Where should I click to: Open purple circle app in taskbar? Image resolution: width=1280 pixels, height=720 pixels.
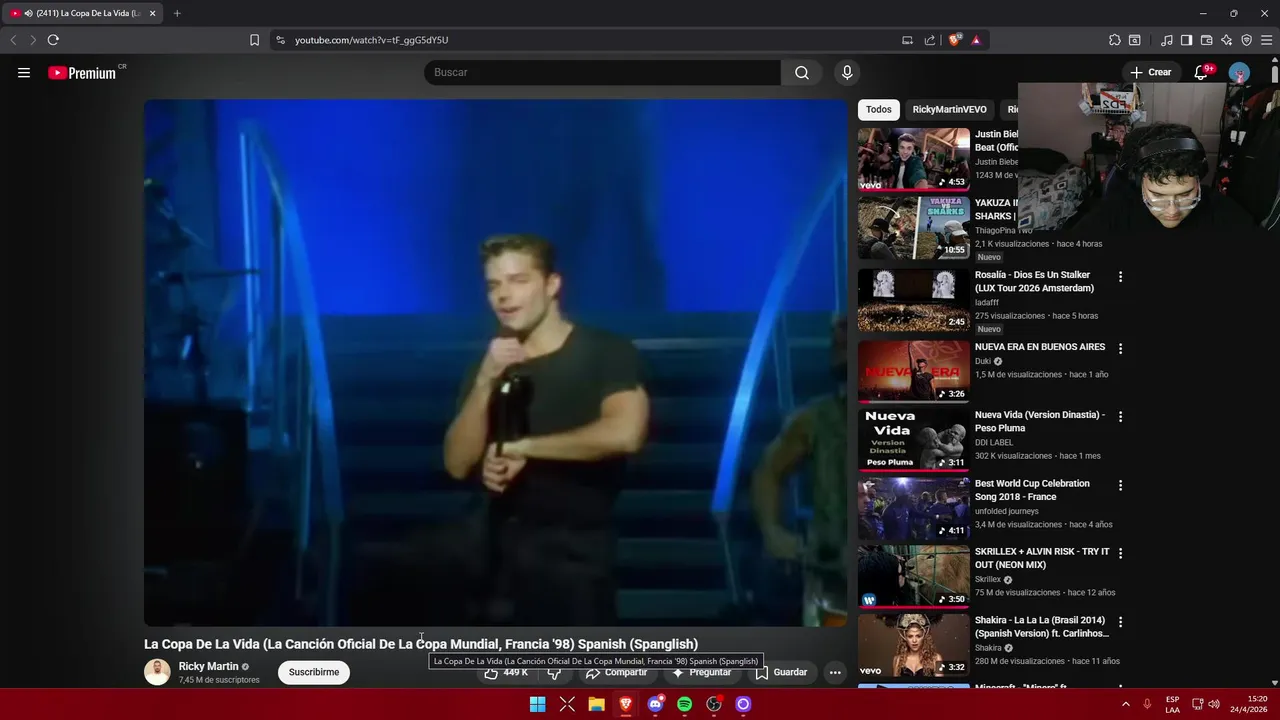click(743, 704)
